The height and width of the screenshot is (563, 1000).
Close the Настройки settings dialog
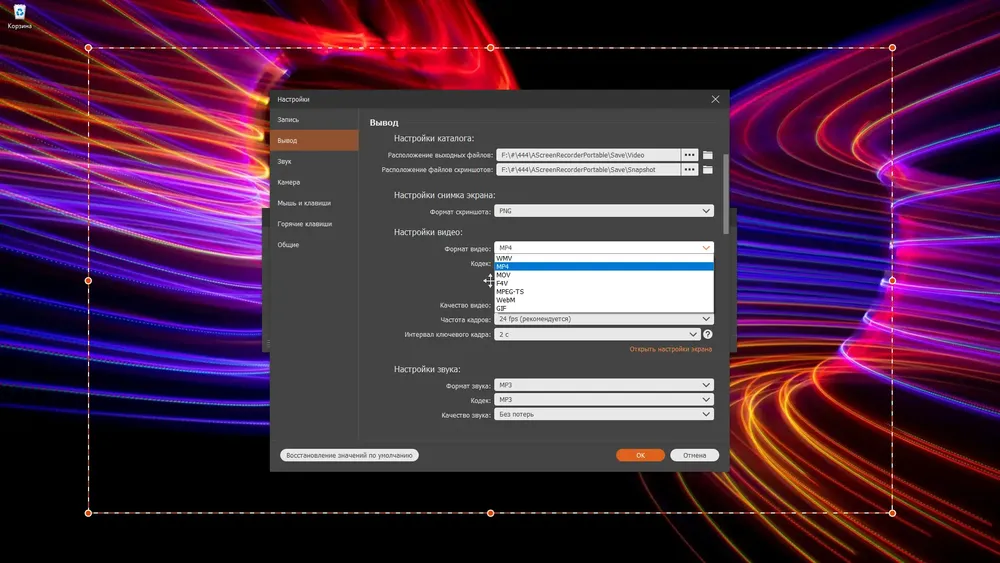click(715, 99)
